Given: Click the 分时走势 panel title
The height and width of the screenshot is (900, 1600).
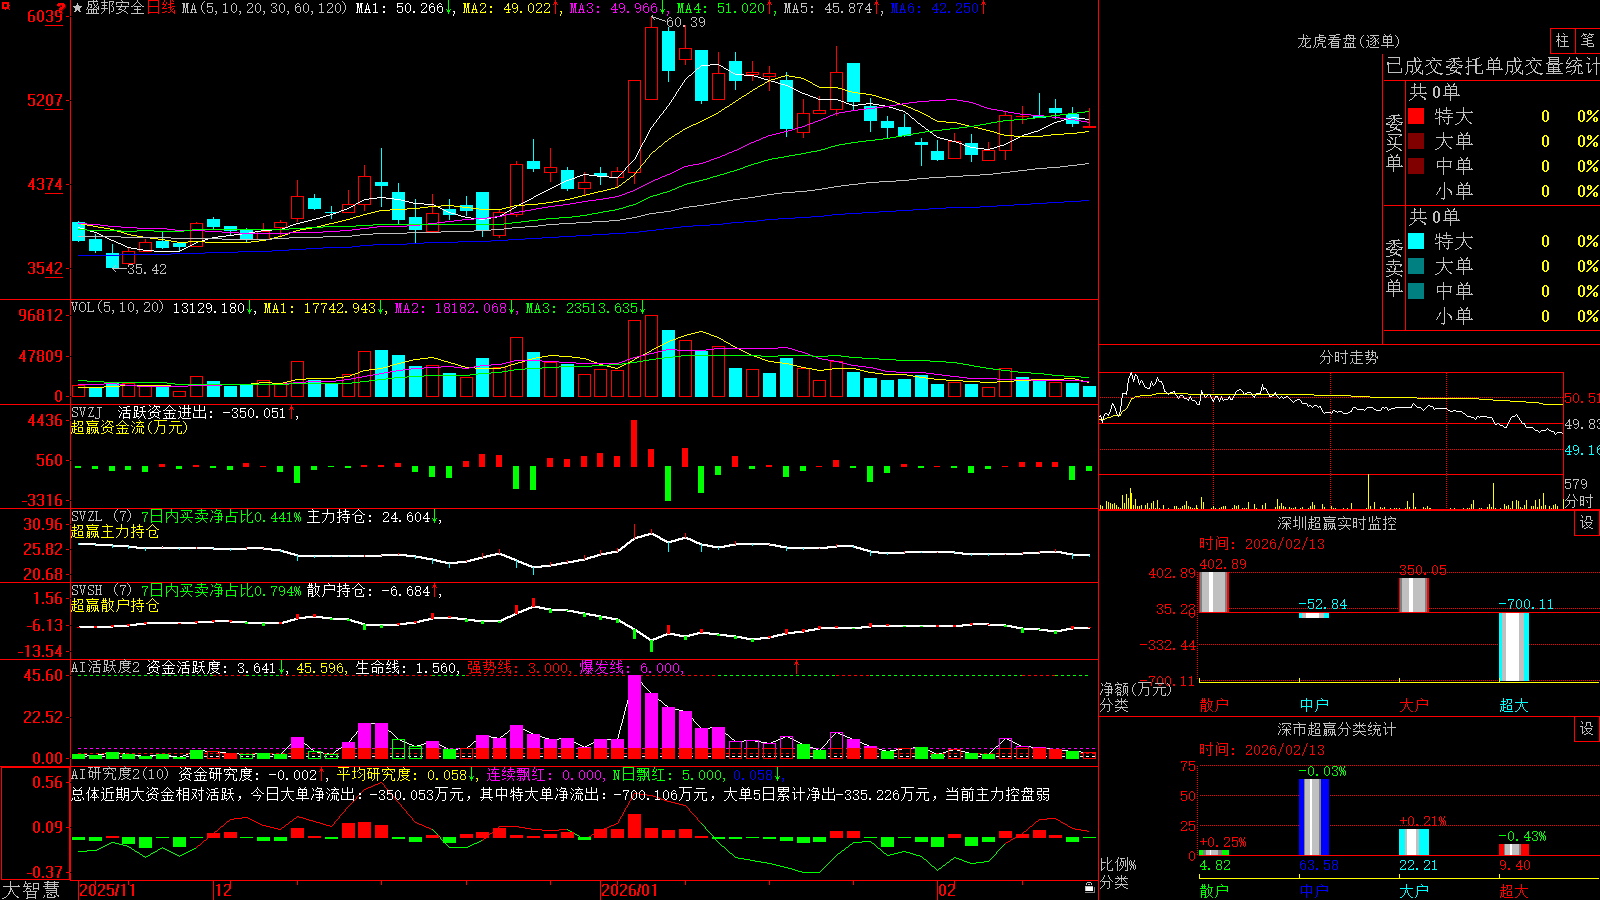Looking at the screenshot, I should pos(1348,357).
